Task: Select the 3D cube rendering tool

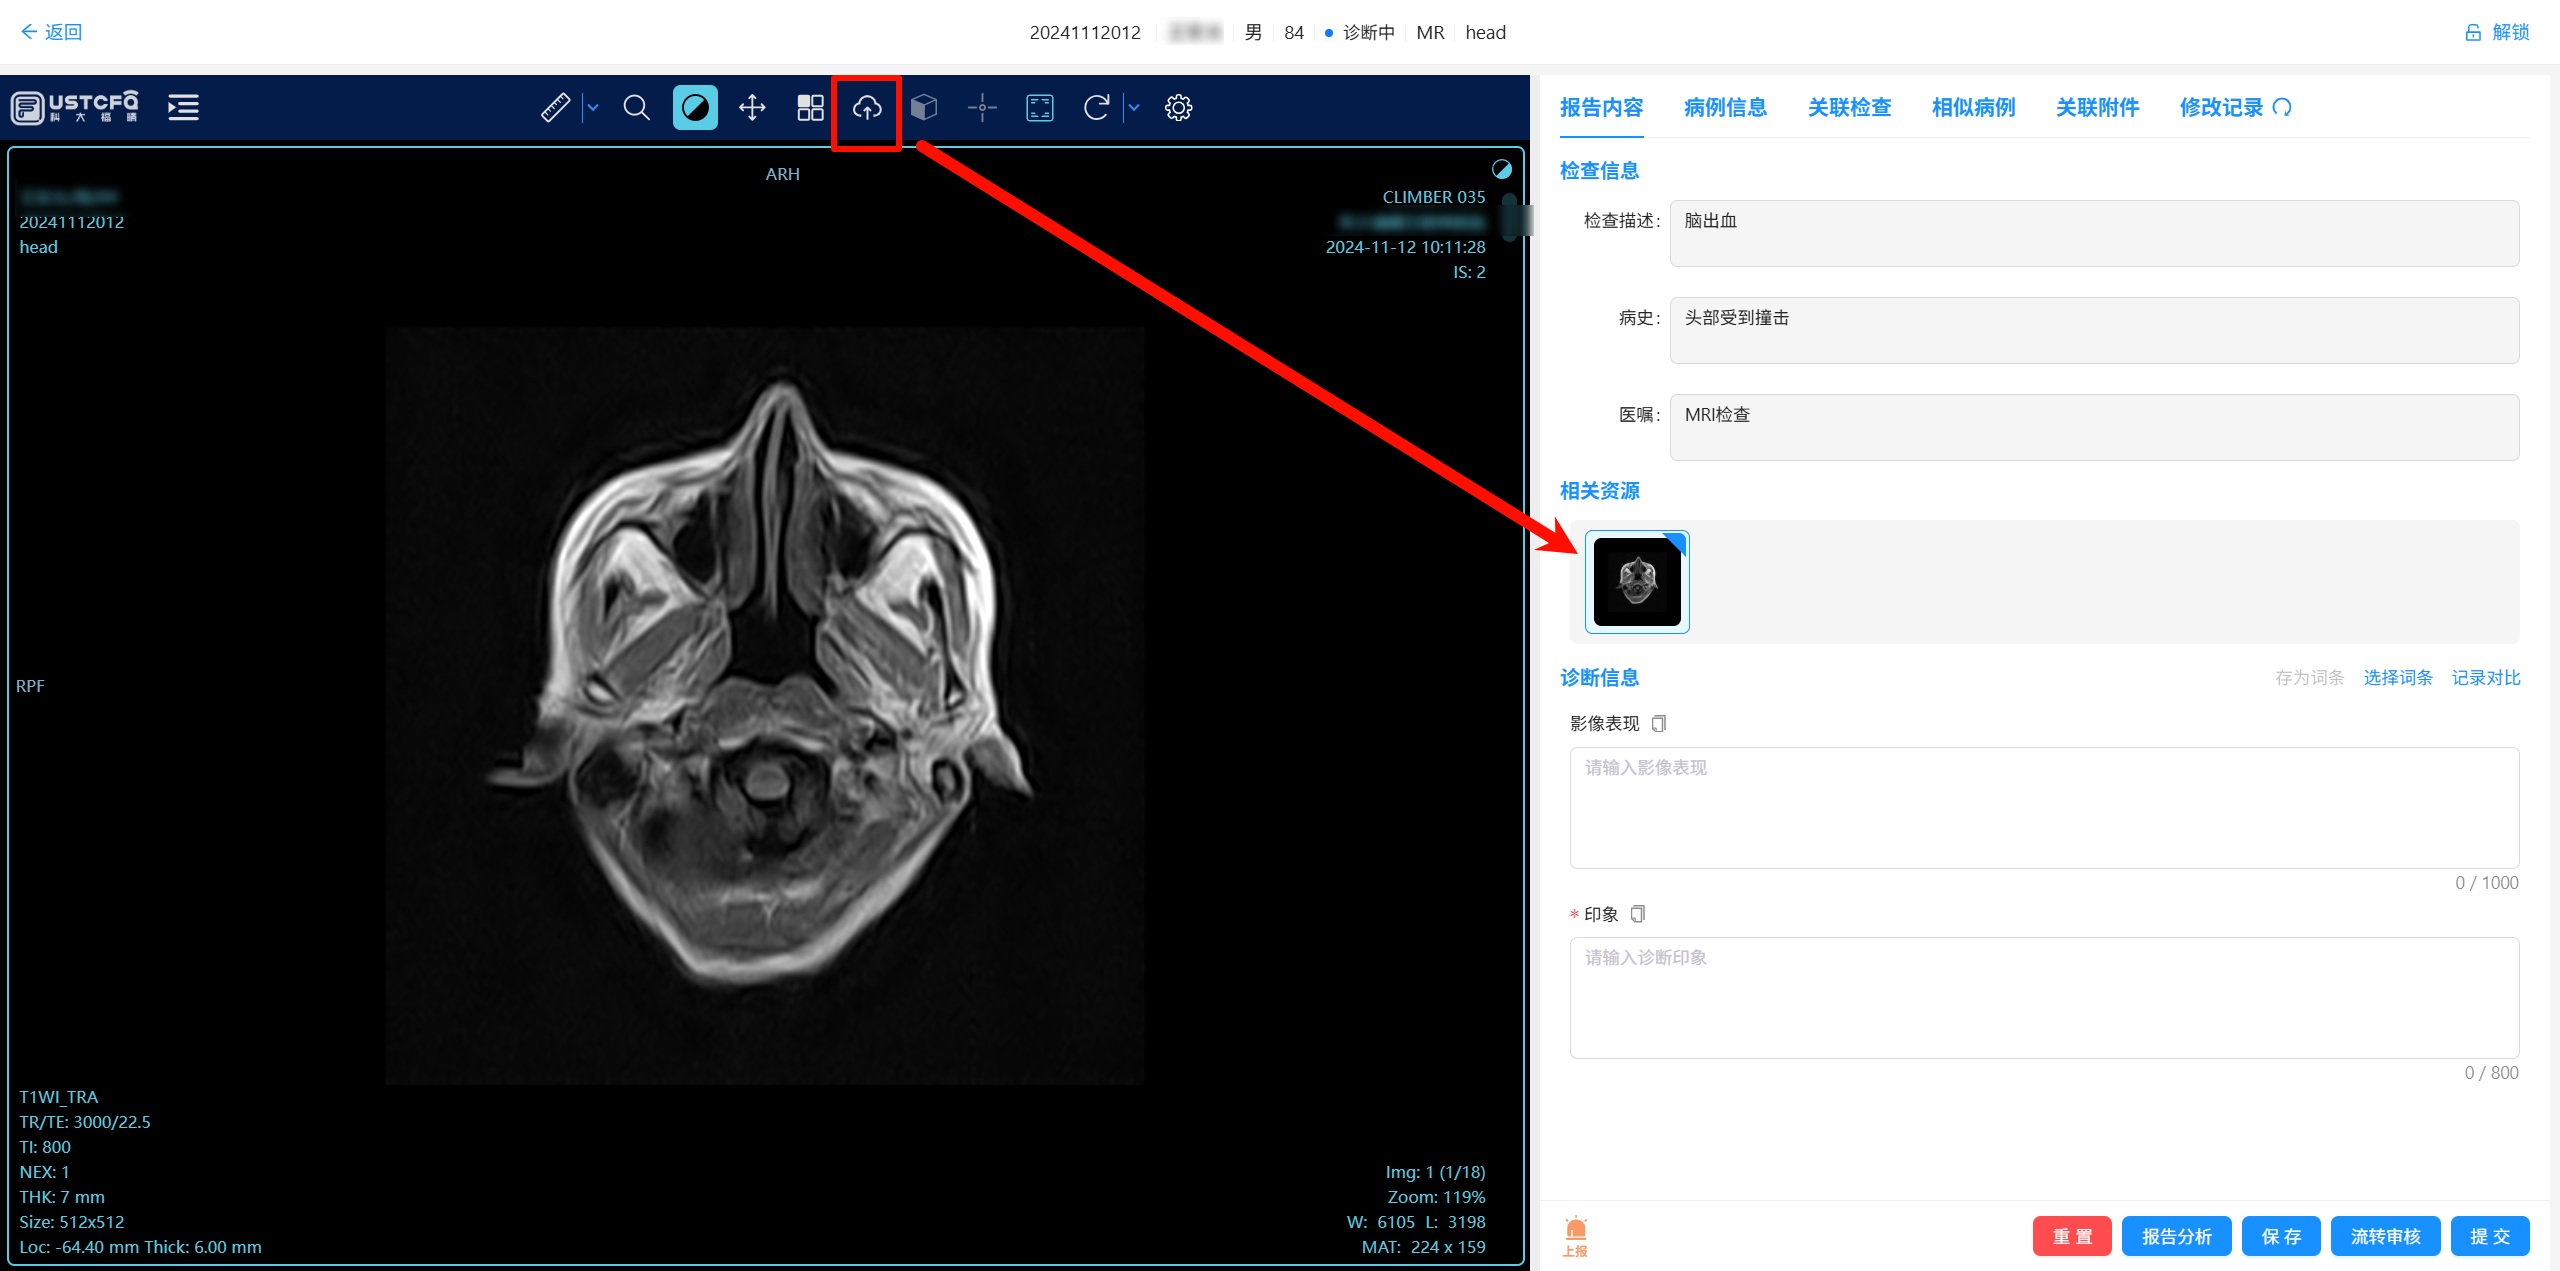Action: [924, 107]
